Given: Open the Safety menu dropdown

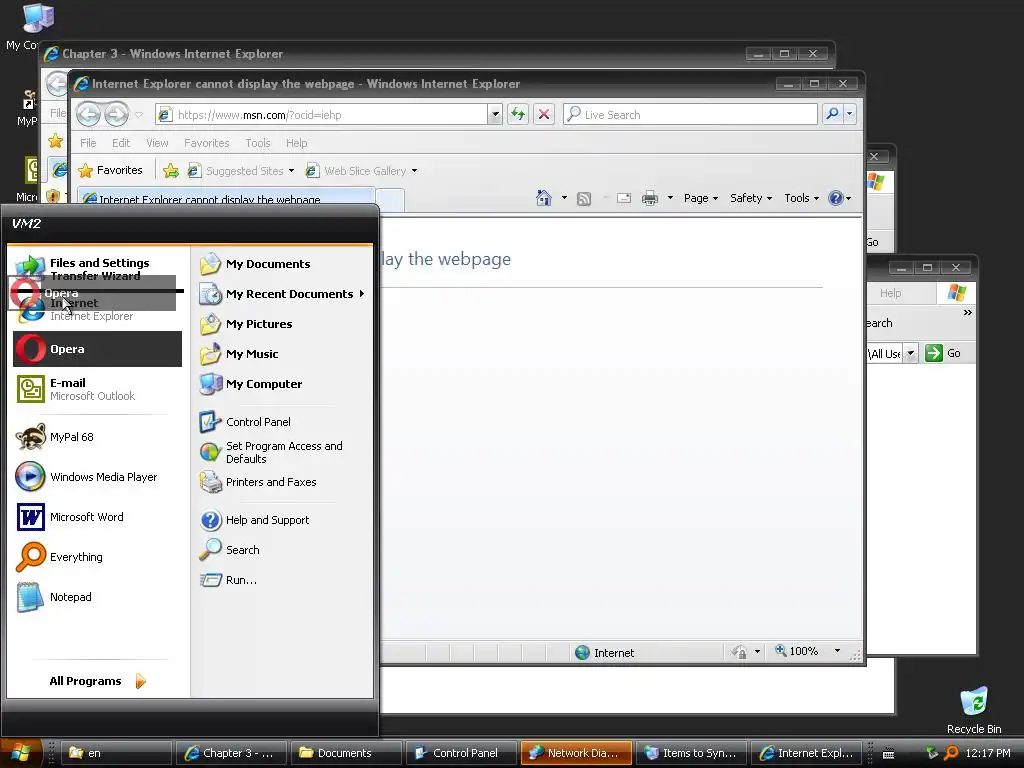Looking at the screenshot, I should 751,198.
